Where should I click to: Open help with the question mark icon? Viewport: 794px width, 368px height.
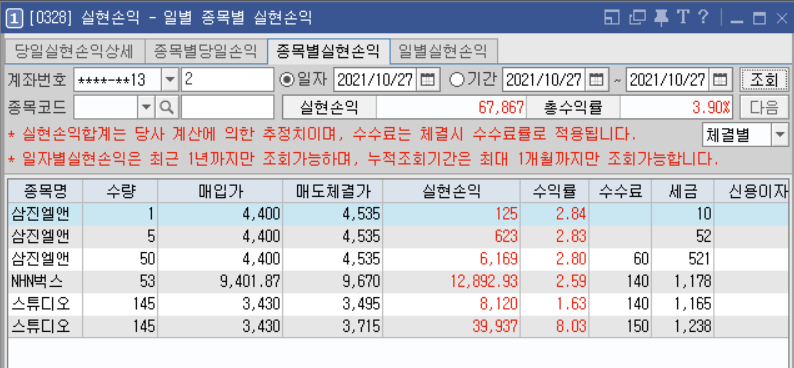click(x=702, y=18)
